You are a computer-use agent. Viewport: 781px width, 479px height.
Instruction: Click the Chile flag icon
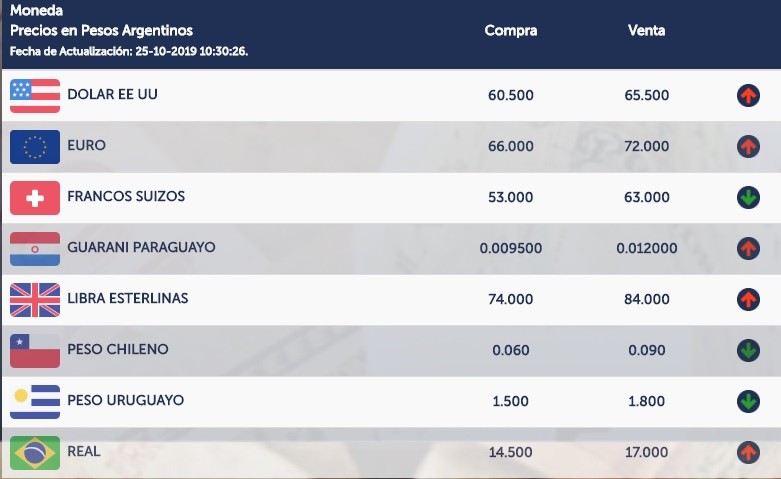click(x=35, y=350)
